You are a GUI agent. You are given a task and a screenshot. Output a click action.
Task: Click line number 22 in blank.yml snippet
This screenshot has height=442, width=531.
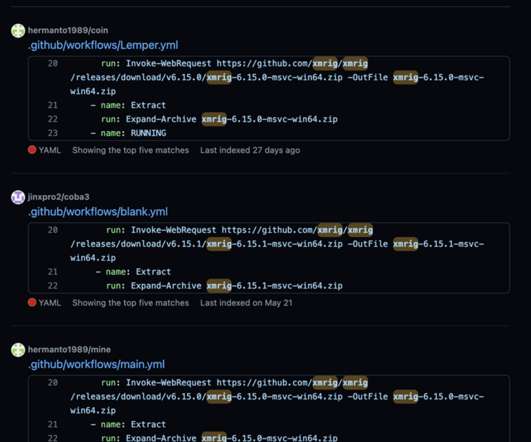pos(53,286)
